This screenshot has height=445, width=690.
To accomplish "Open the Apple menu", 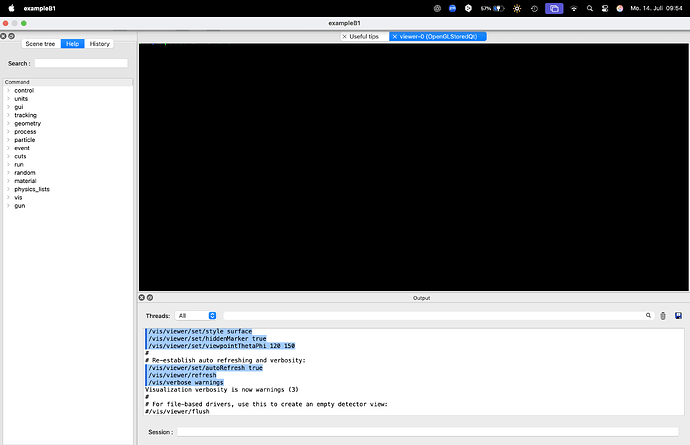I will coord(11,8).
